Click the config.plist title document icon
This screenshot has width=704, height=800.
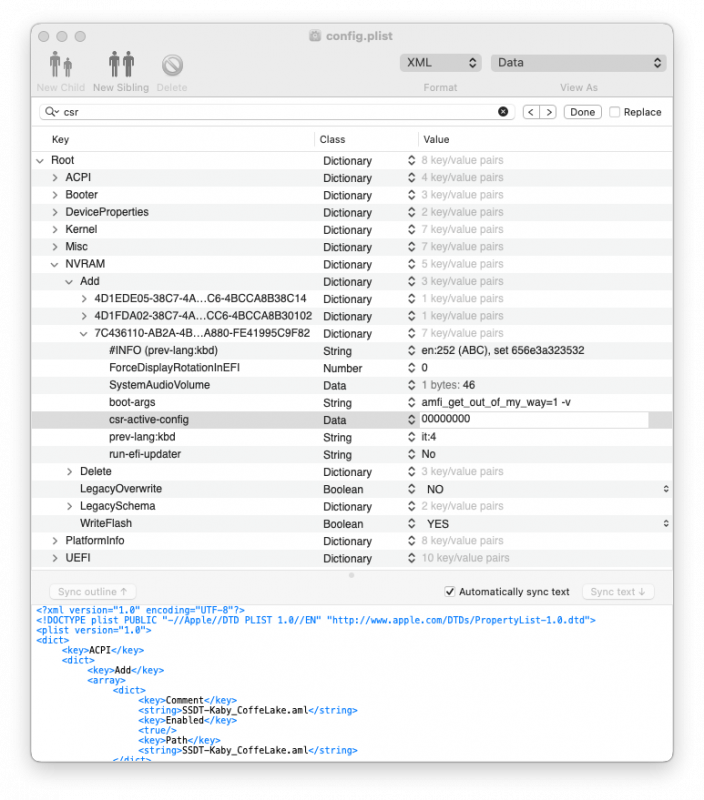pos(315,36)
